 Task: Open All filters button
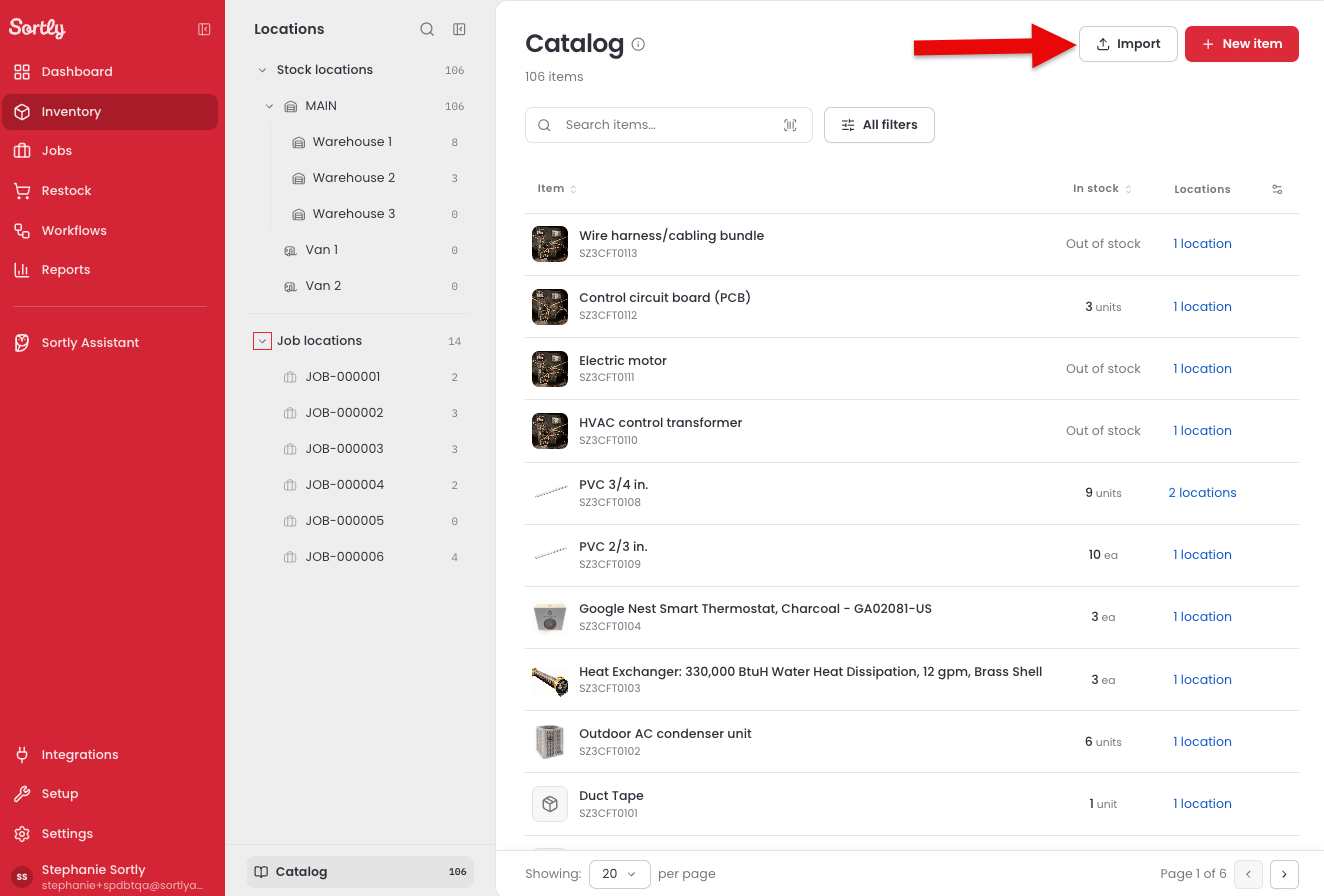pos(879,125)
